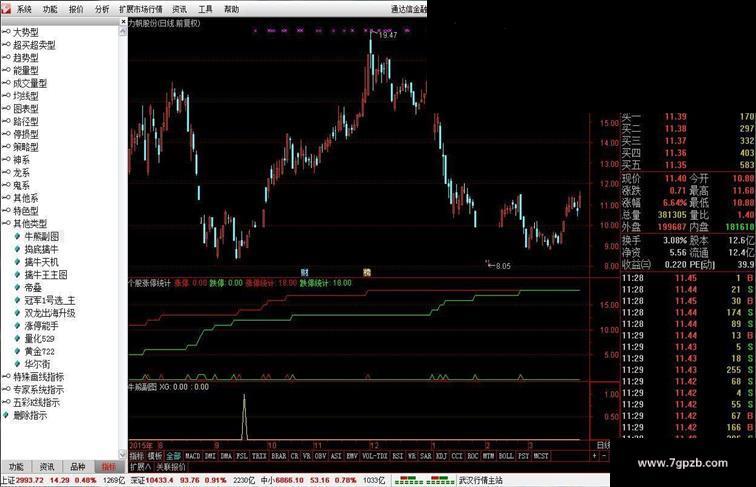Open the 扩展市场行情 menu
Viewport: 756px width, 487px height.
click(x=141, y=9)
